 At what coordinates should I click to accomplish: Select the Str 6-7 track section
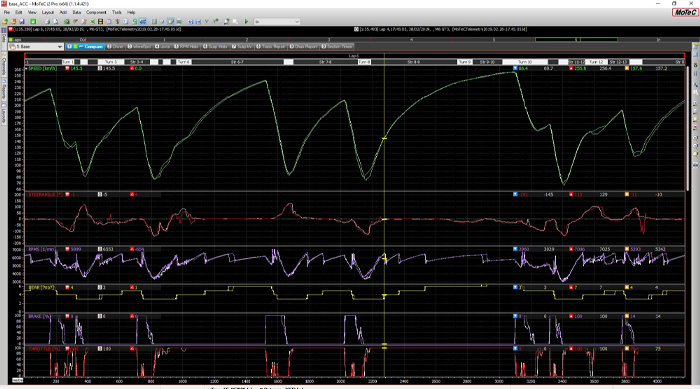(x=237, y=62)
